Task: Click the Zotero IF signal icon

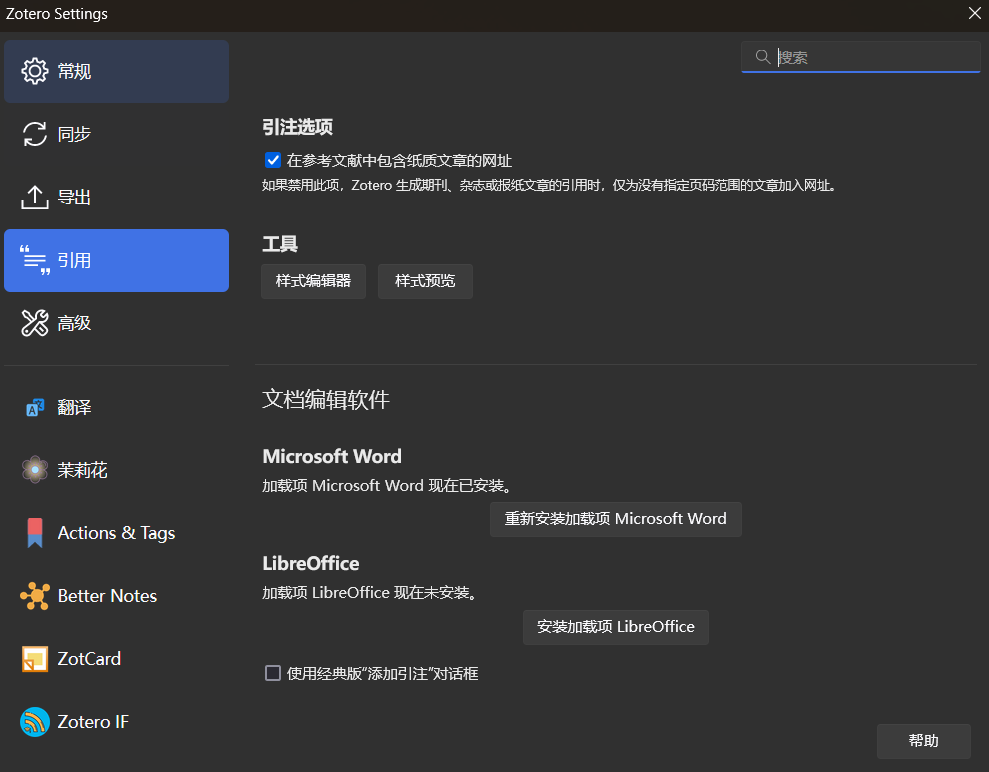Action: [x=35, y=722]
